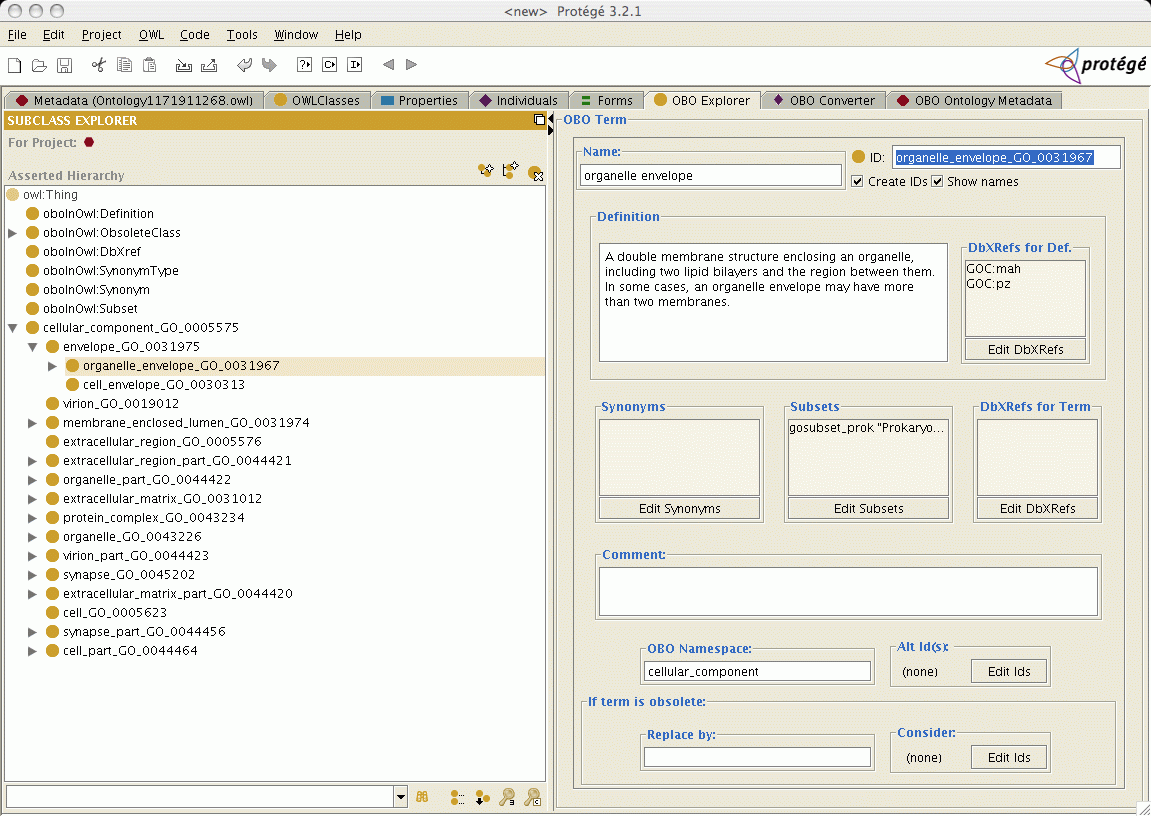The image size is (1151, 816).
Task: Expand the synapse_GO_0045202 node
Action: [x=32, y=575]
